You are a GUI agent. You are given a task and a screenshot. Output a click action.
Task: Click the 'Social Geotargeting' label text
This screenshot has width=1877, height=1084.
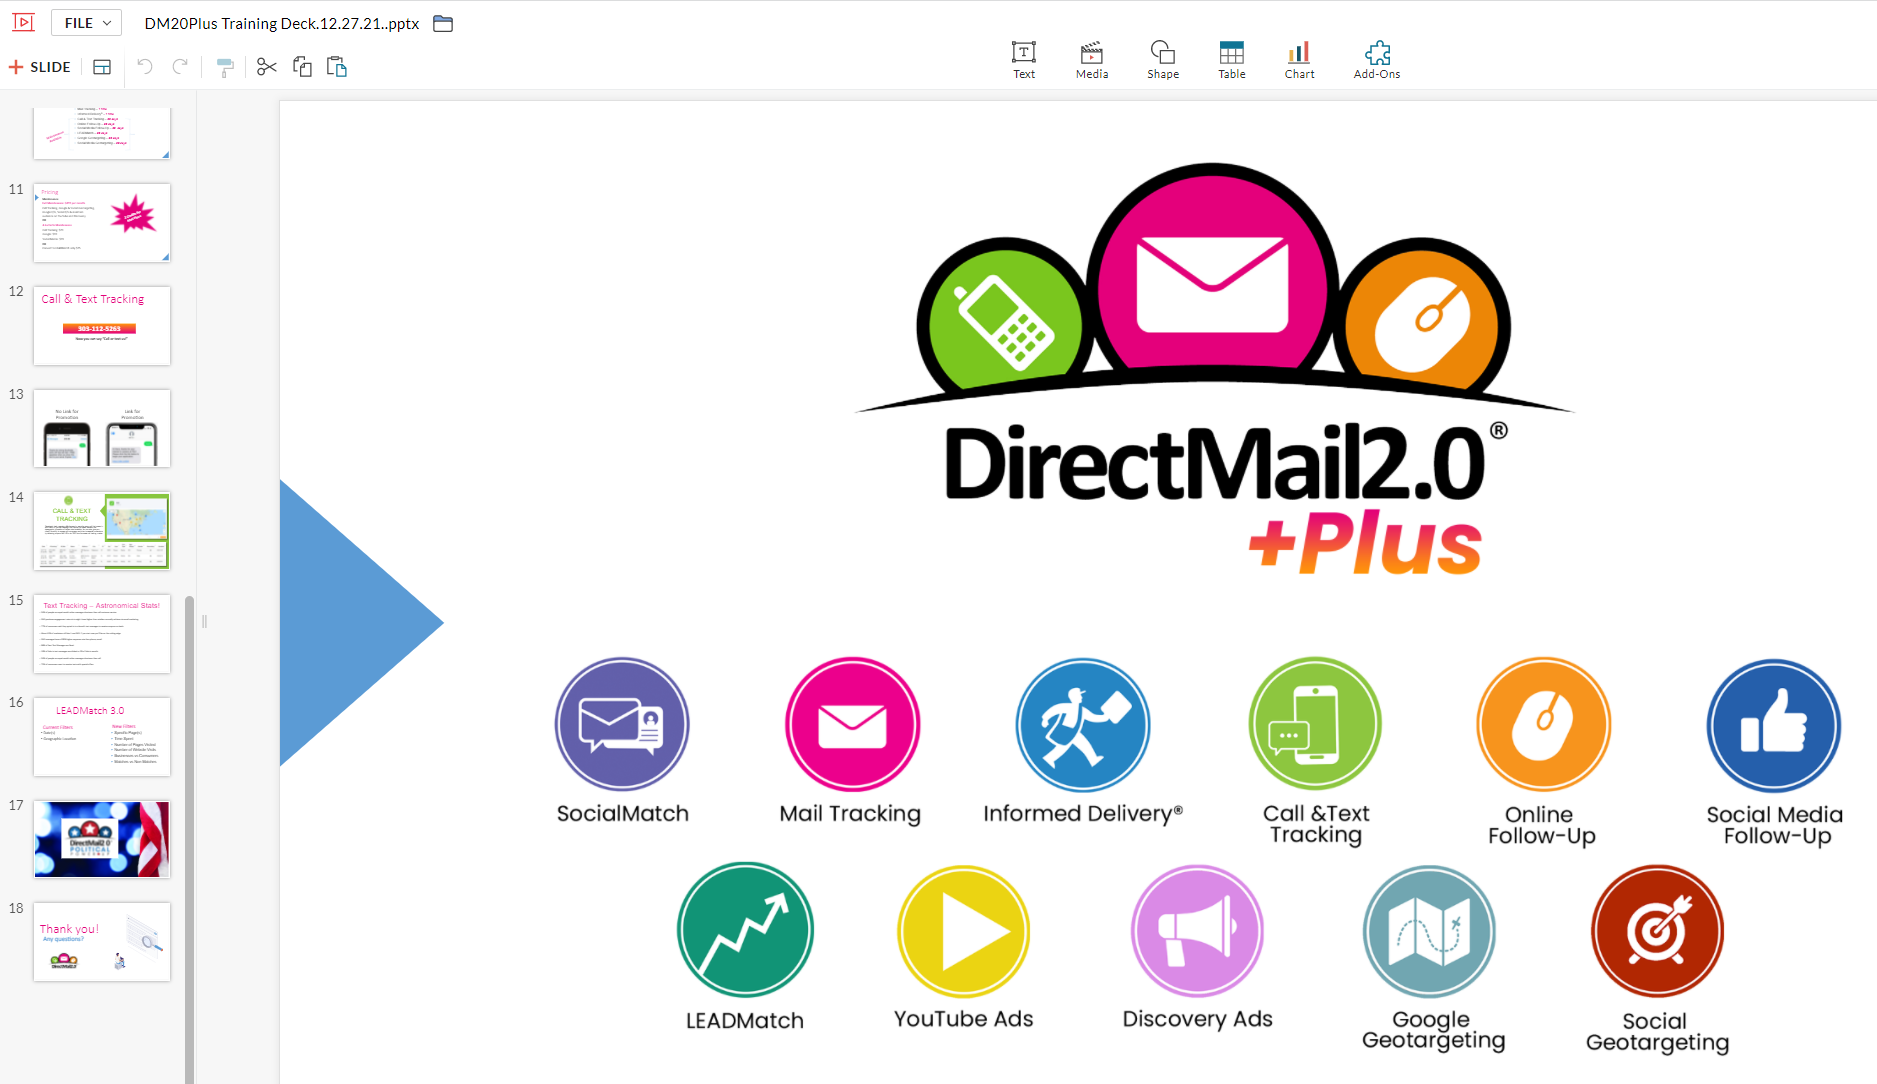(1657, 1033)
